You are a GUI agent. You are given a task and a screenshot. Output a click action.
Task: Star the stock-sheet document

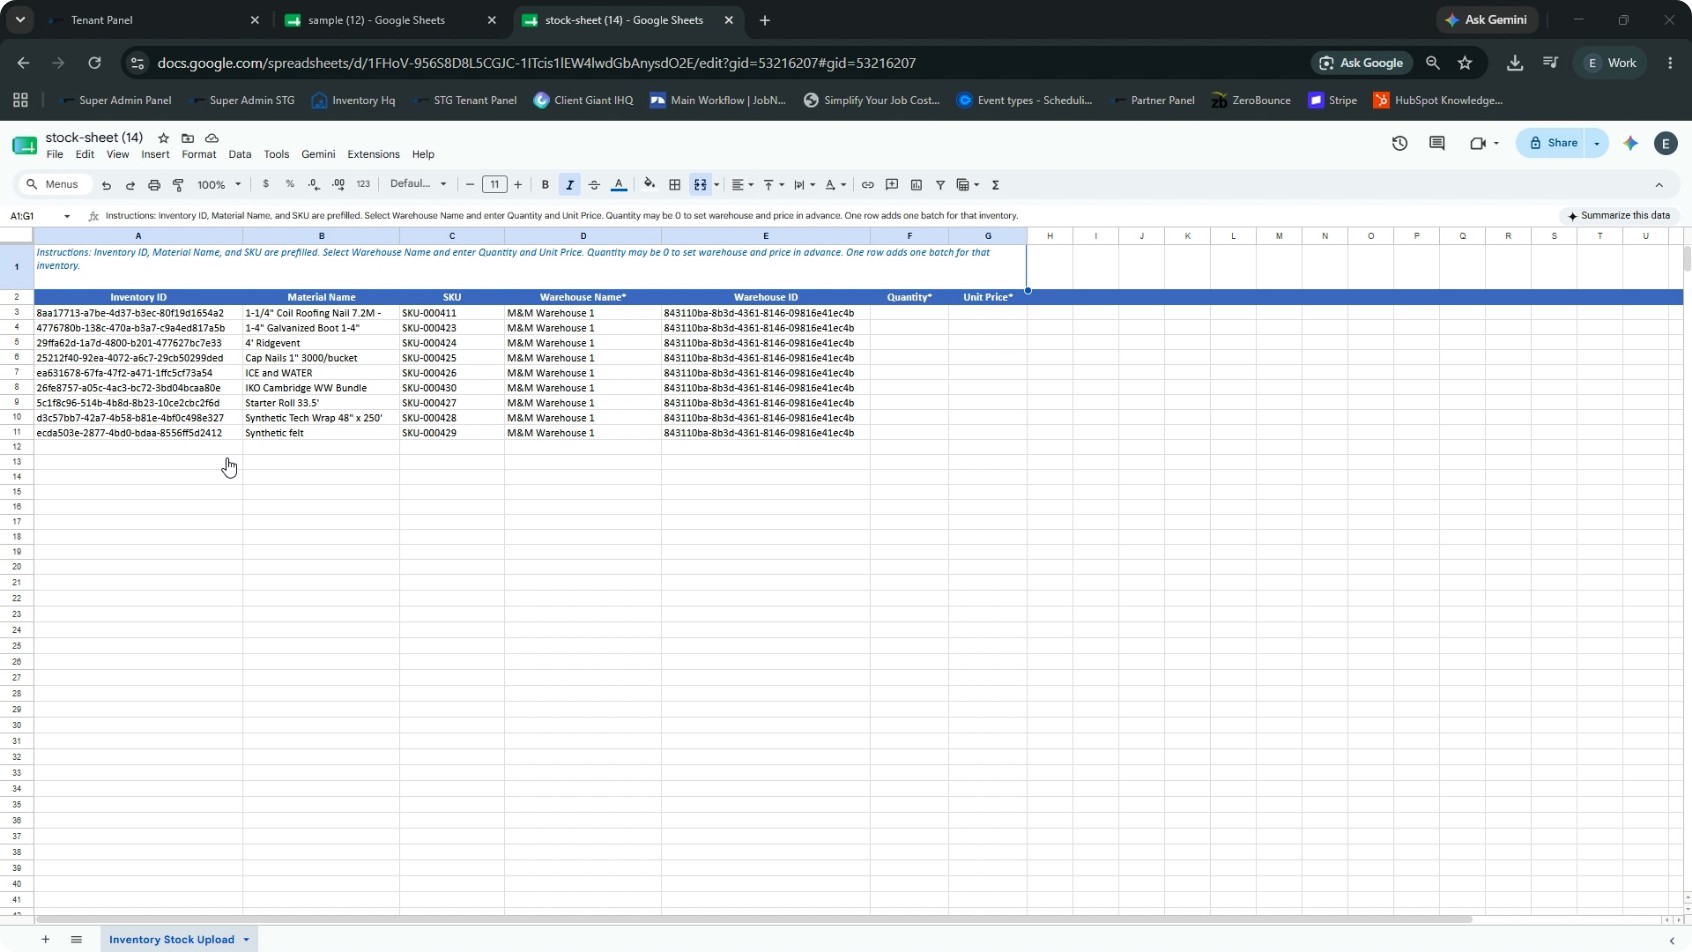[163, 138]
